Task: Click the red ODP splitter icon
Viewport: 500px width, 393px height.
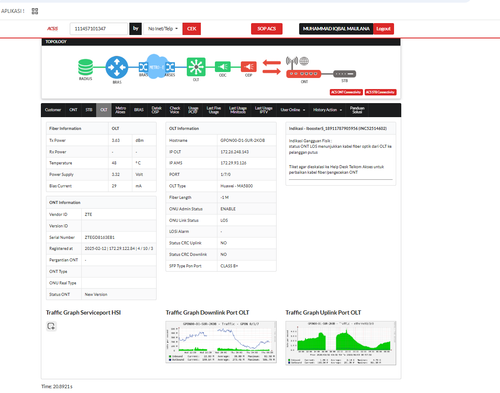Action: (249, 67)
